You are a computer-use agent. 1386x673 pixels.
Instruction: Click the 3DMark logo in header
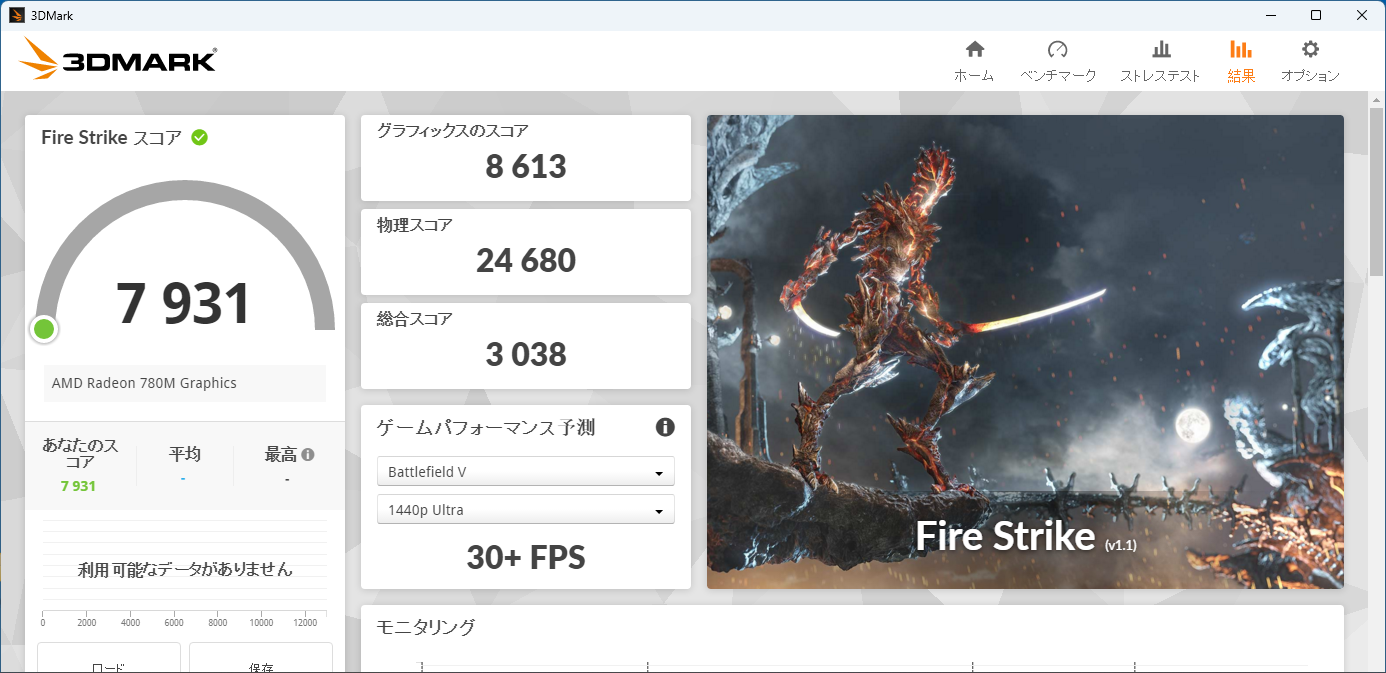click(x=118, y=59)
